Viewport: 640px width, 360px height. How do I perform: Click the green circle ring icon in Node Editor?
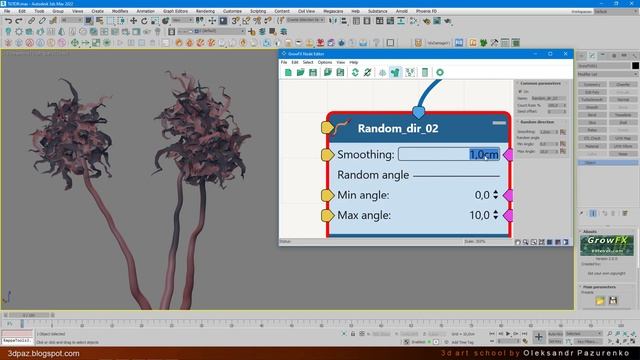(x=440, y=72)
